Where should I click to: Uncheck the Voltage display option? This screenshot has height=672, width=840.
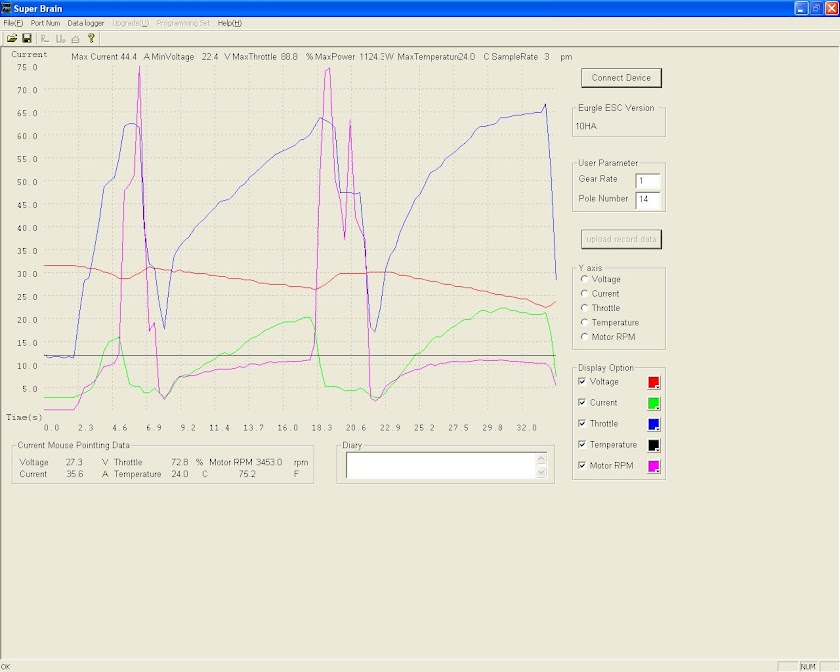click(582, 382)
